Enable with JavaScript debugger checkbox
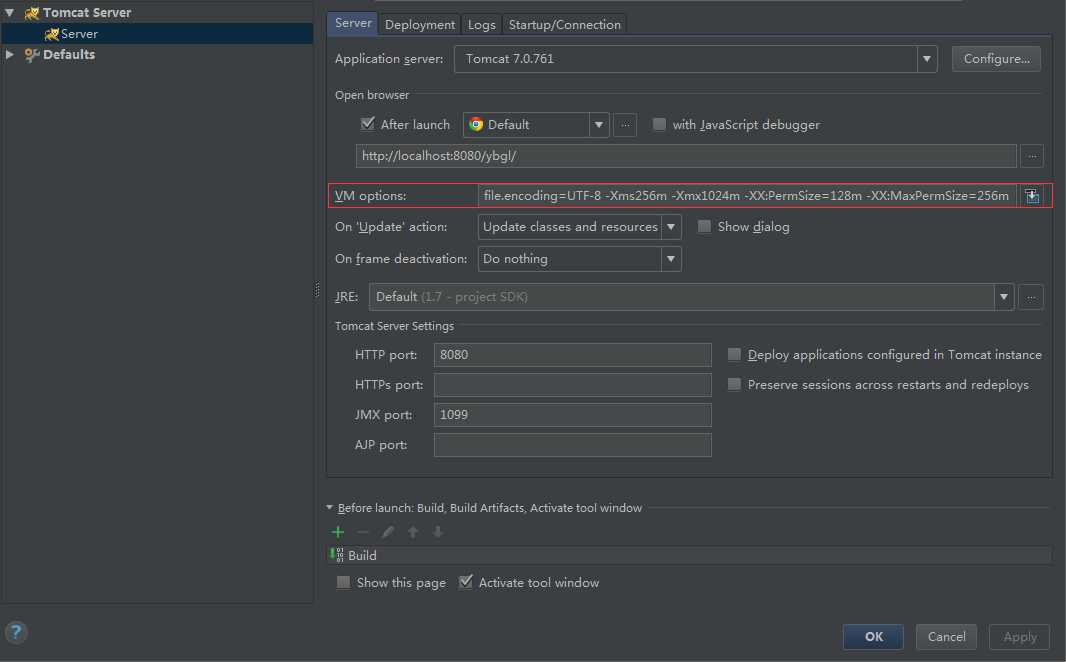The height and width of the screenshot is (662, 1066). [659, 124]
